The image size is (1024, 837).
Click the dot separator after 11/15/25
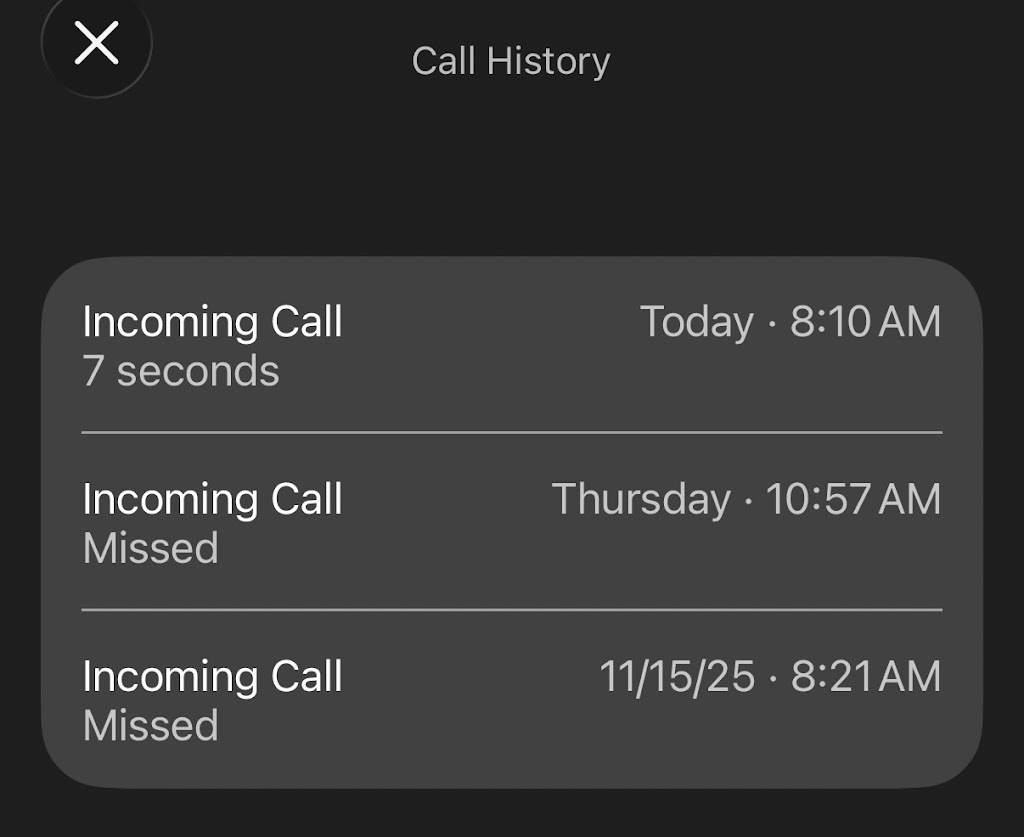point(773,677)
